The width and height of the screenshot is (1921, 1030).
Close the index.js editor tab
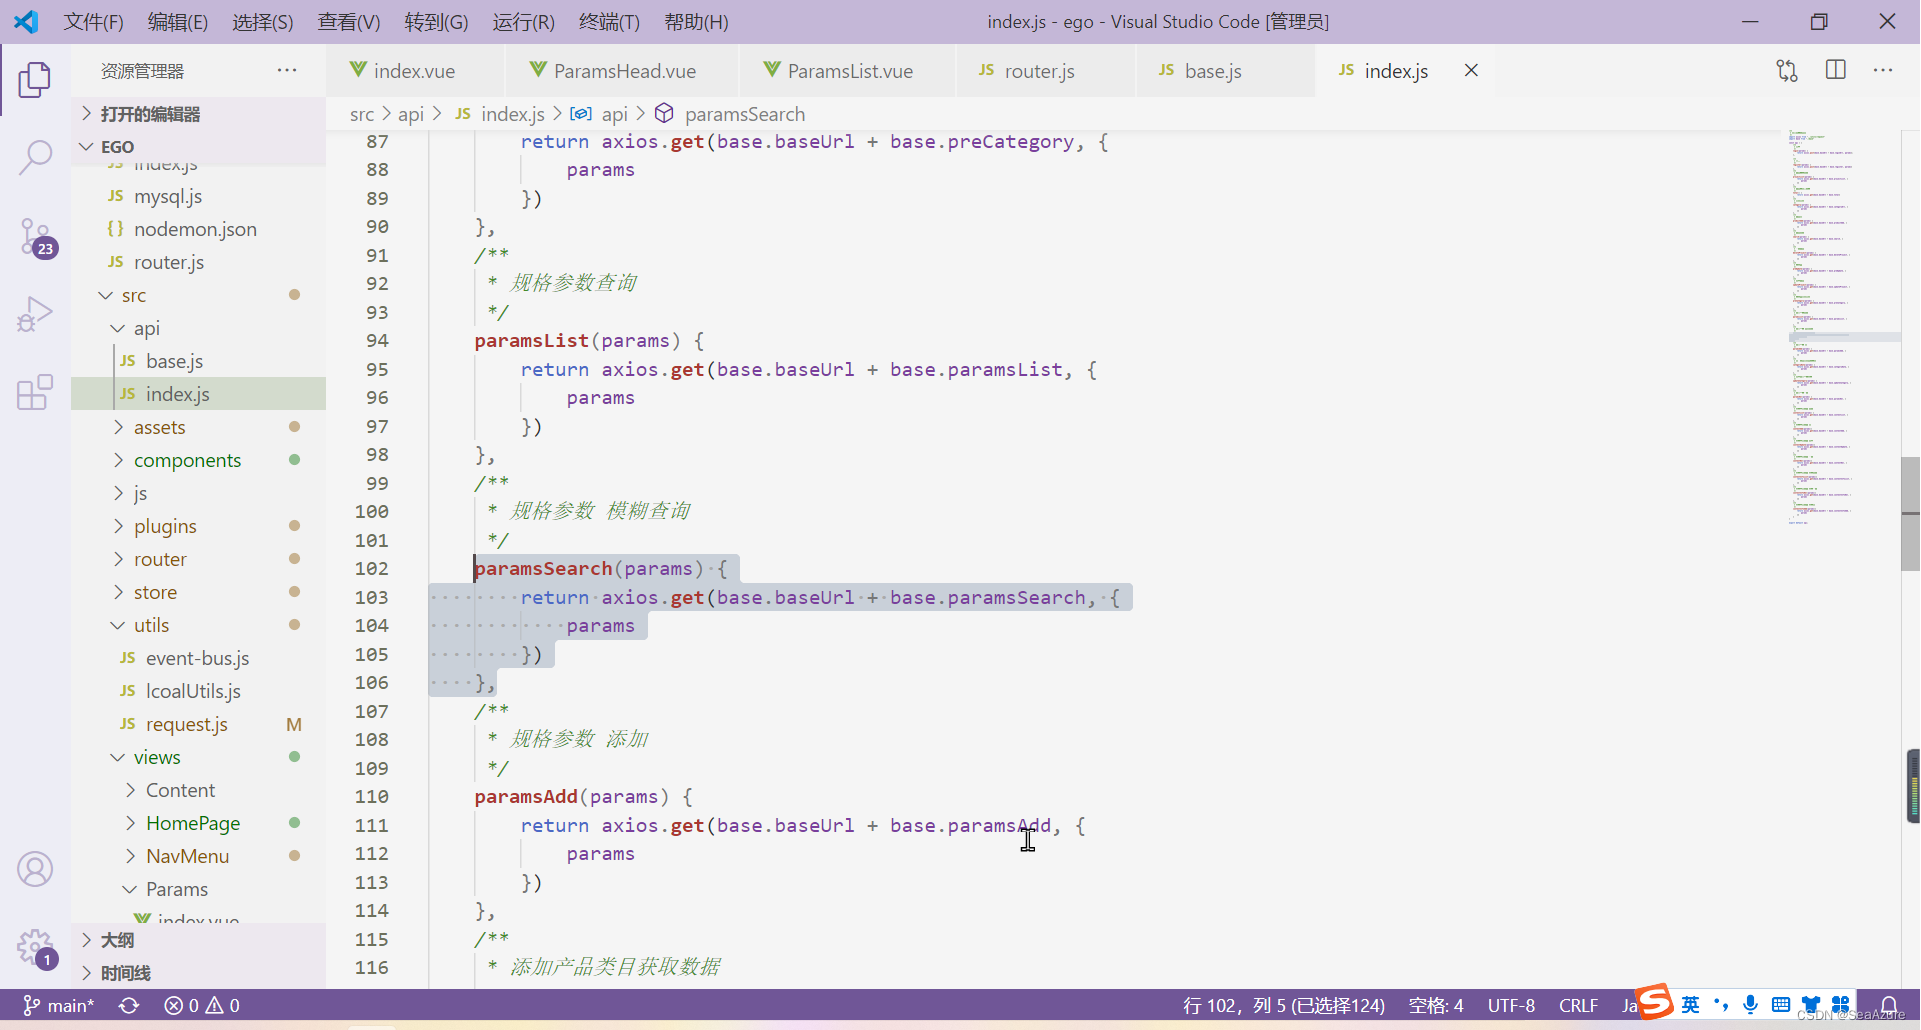[x=1471, y=70]
